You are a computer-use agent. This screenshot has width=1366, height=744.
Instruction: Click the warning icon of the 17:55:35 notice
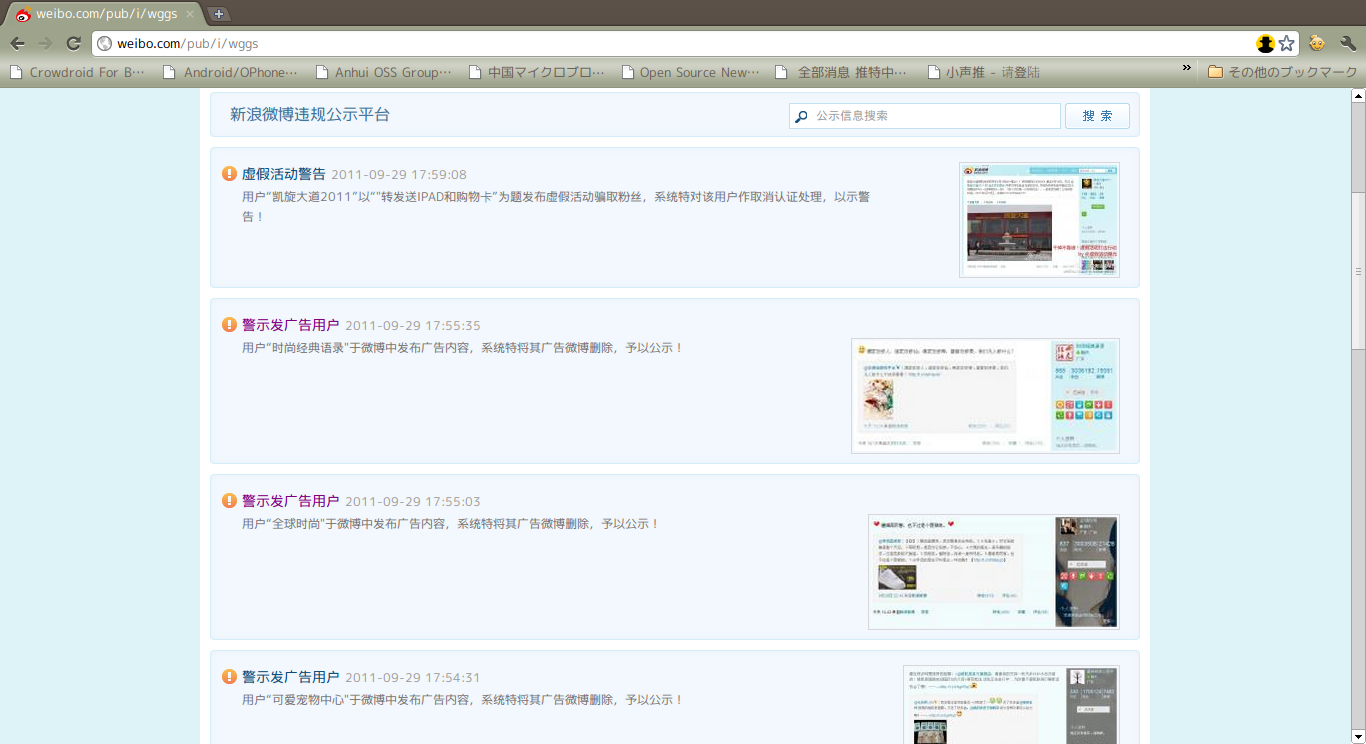pyautogui.click(x=229, y=325)
